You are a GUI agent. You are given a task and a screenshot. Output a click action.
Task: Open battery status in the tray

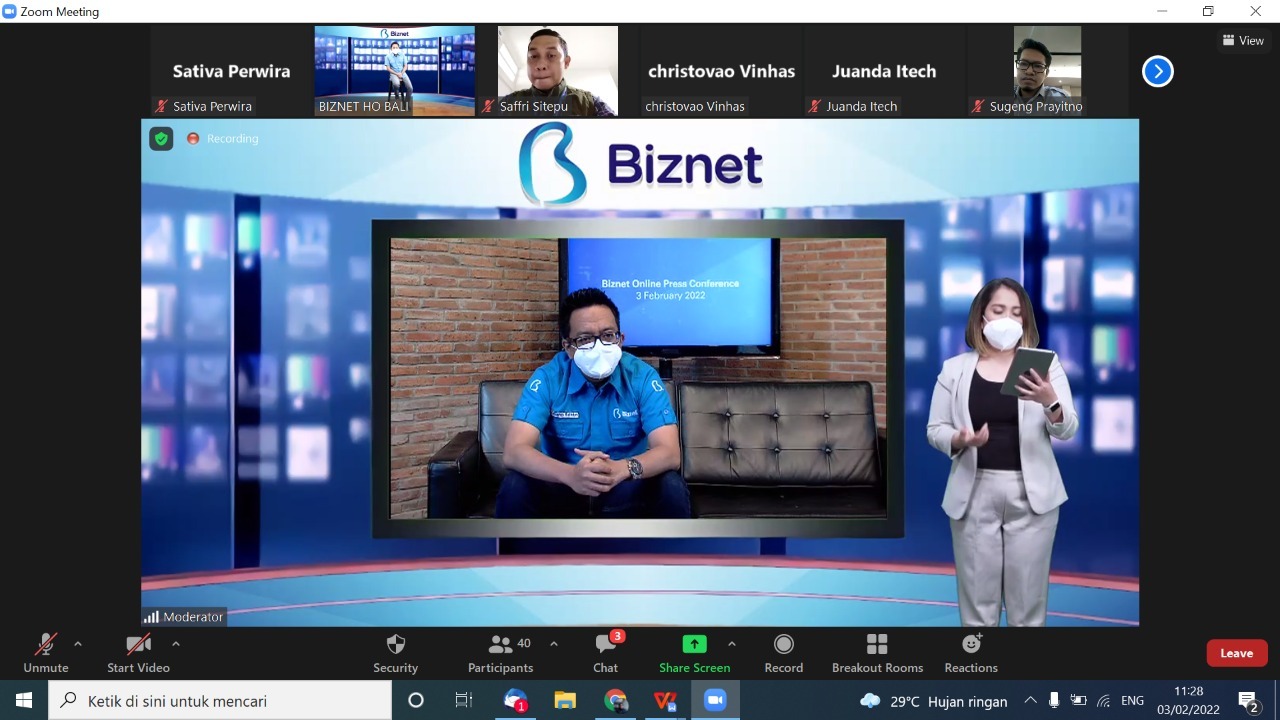pyautogui.click(x=1079, y=701)
